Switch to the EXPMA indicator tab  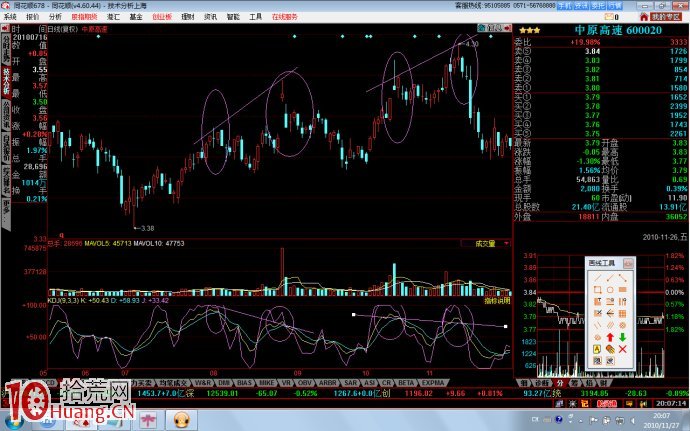click(432, 382)
